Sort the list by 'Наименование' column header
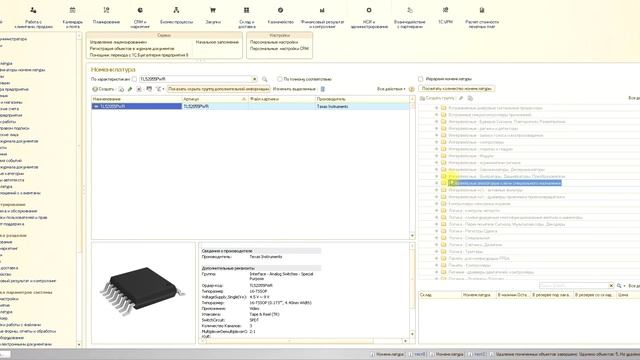The image size is (640, 360). pyautogui.click(x=136, y=99)
